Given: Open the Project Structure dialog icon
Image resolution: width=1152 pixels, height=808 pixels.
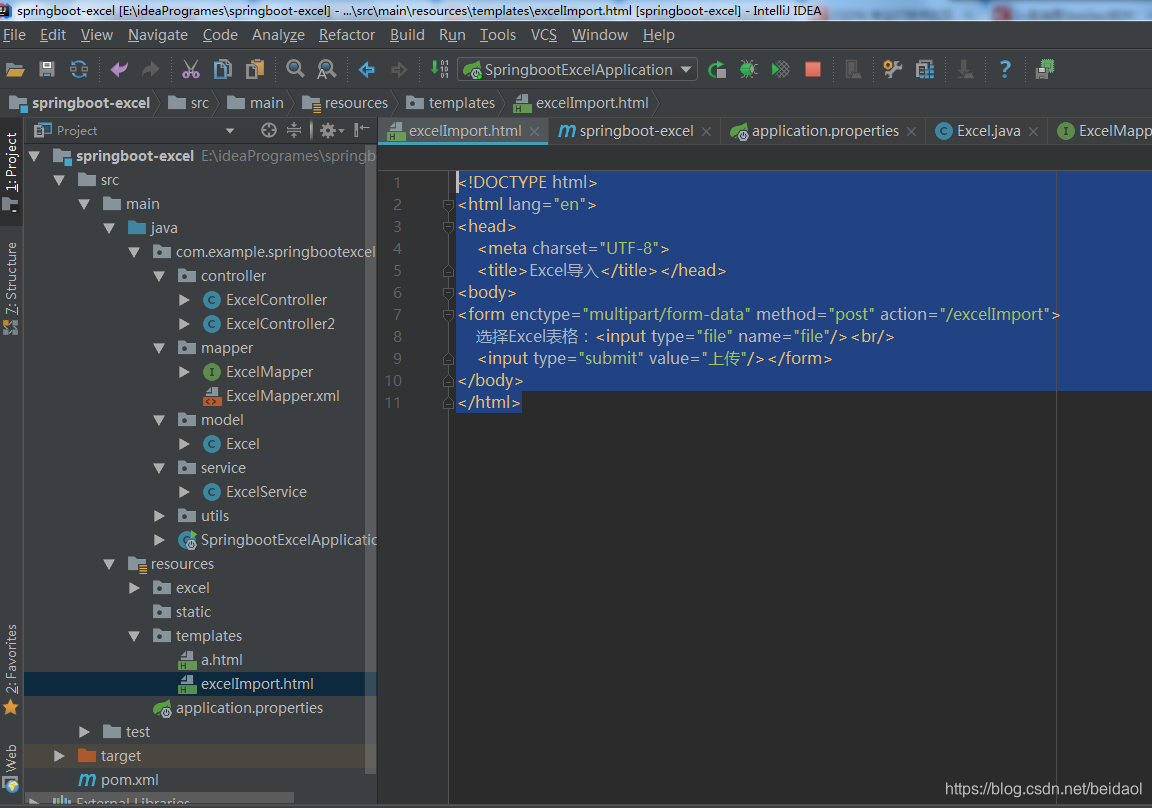Looking at the screenshot, I should click(x=925, y=69).
